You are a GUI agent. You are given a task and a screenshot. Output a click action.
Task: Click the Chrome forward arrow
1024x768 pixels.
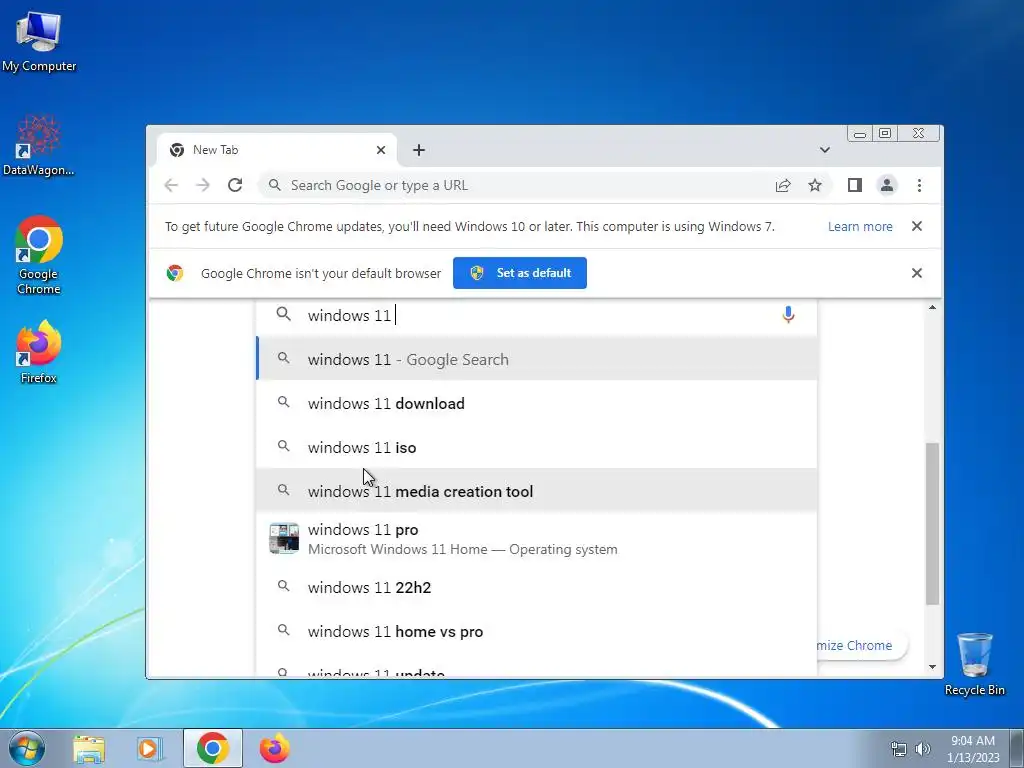click(203, 185)
